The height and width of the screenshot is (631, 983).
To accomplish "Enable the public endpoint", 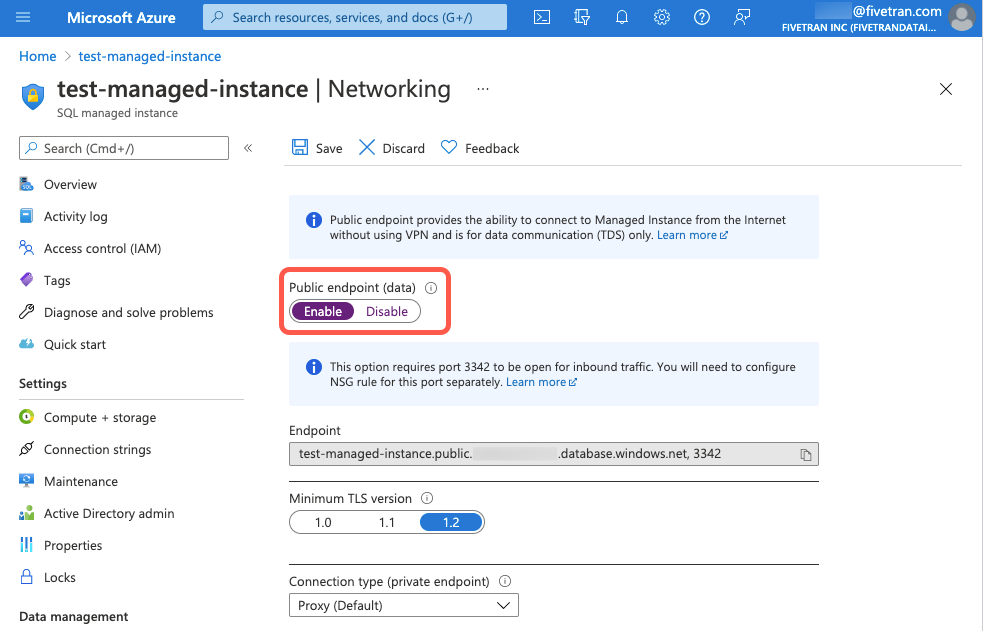I will tap(323, 311).
